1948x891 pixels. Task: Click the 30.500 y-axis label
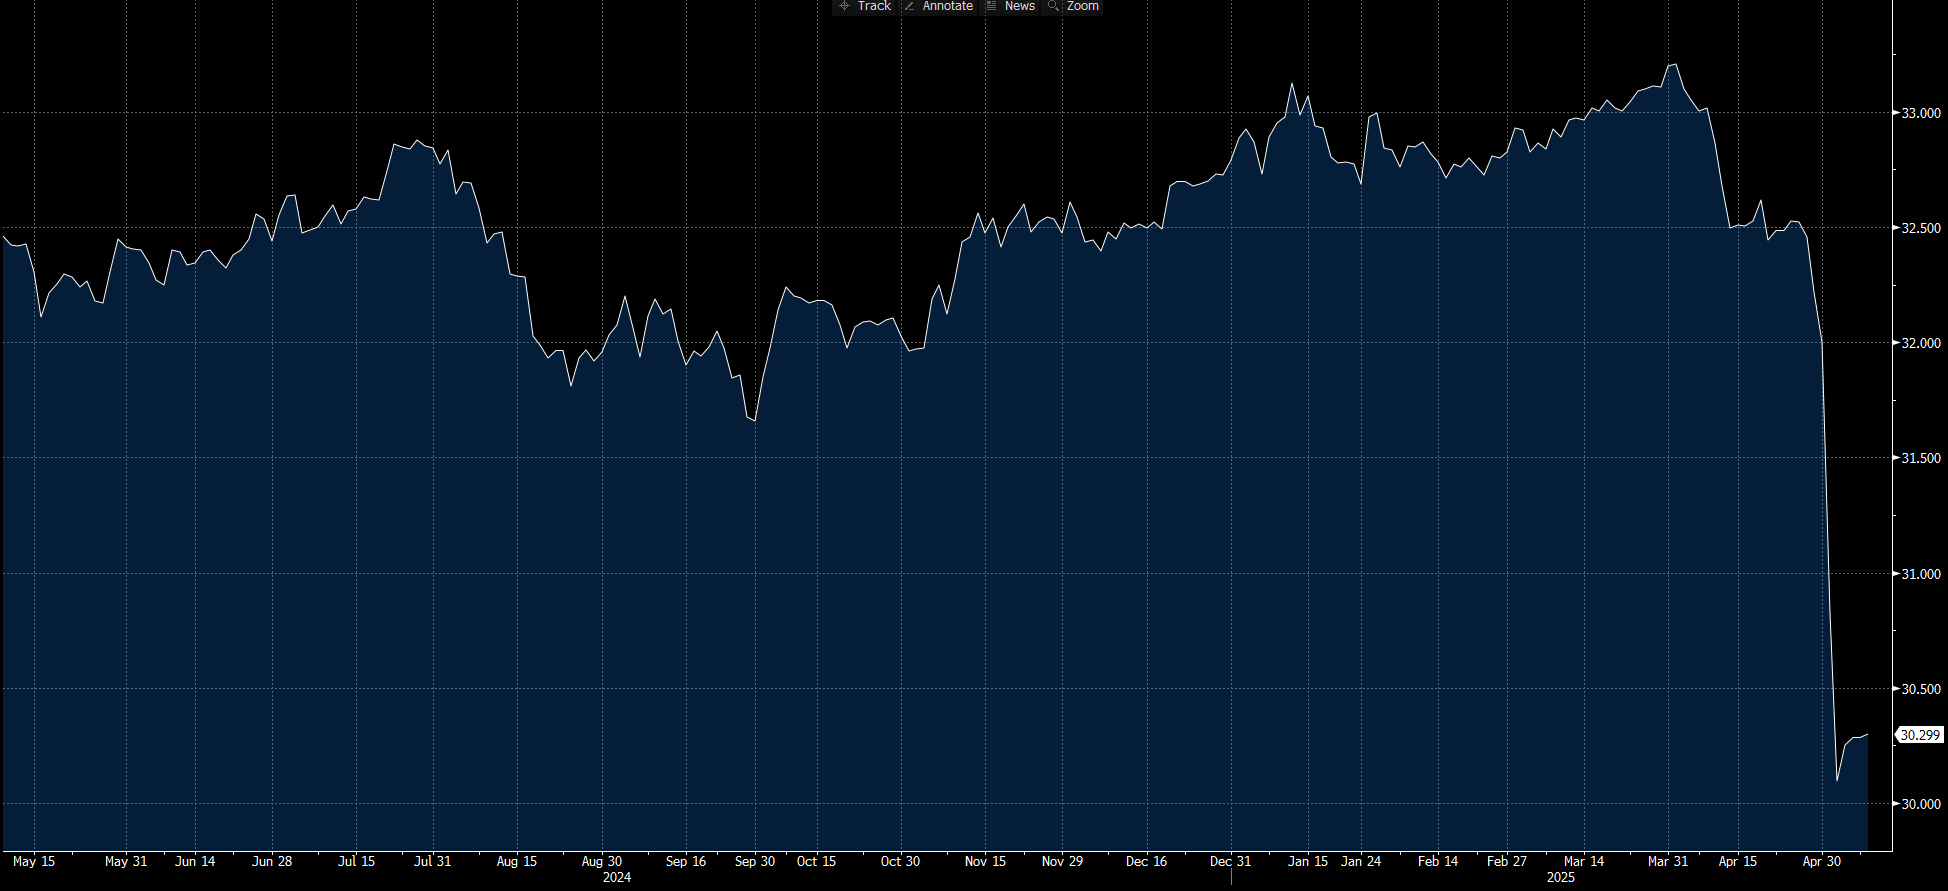pos(1921,689)
